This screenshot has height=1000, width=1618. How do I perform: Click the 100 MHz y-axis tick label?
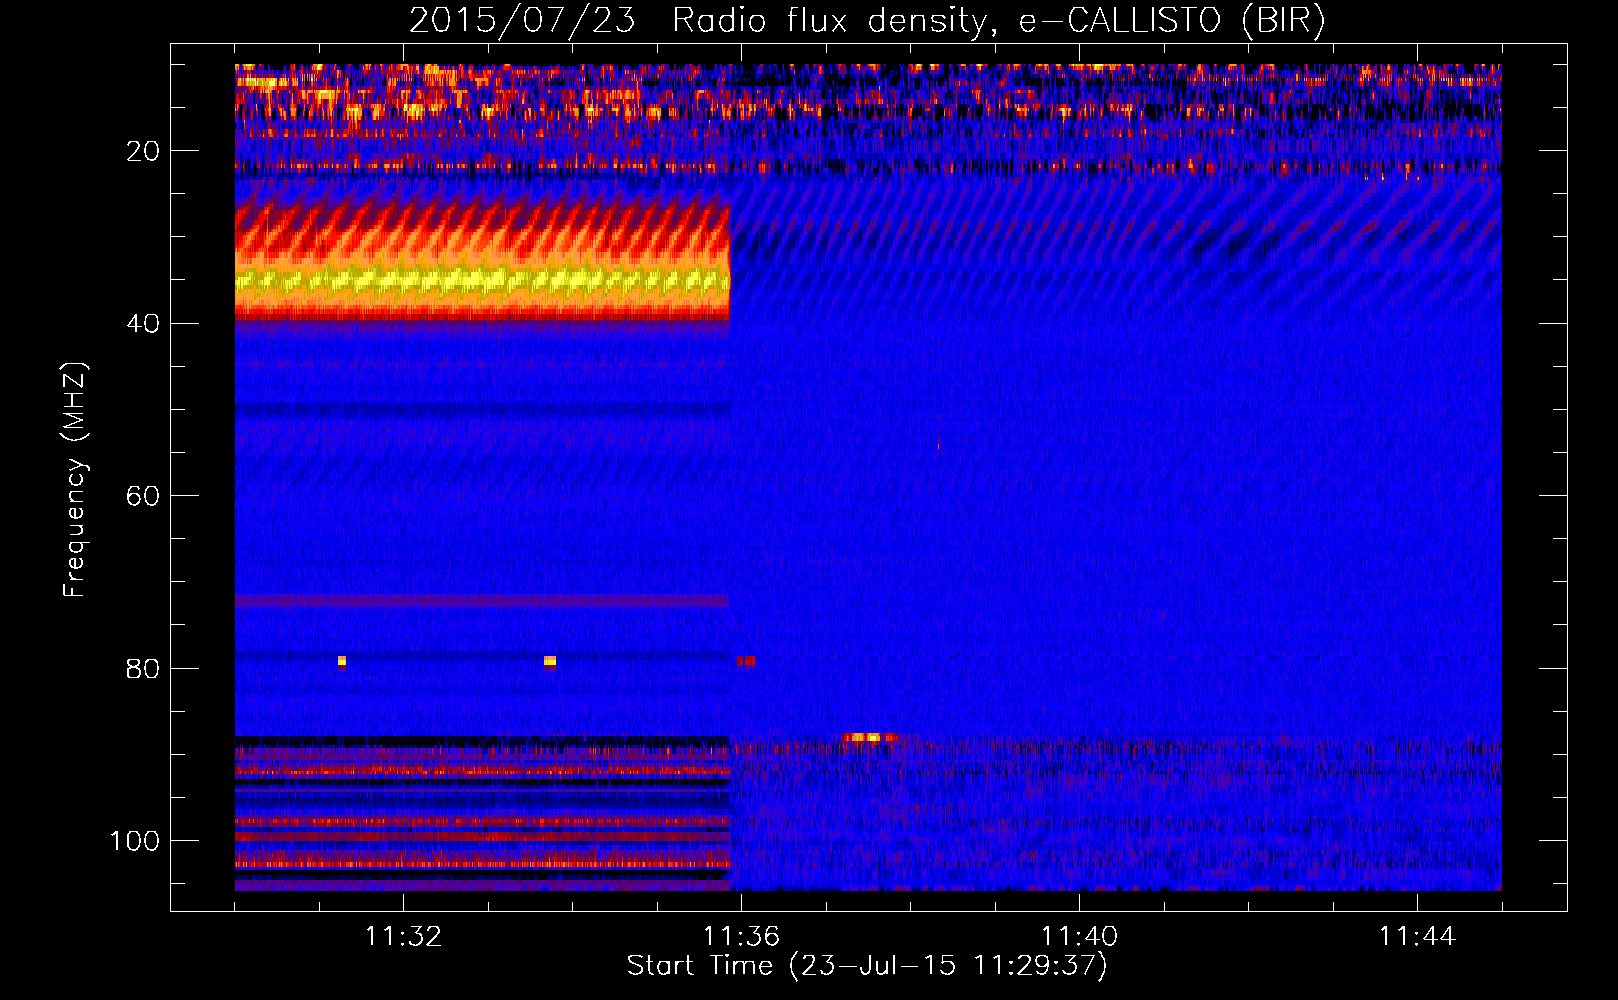(x=136, y=841)
